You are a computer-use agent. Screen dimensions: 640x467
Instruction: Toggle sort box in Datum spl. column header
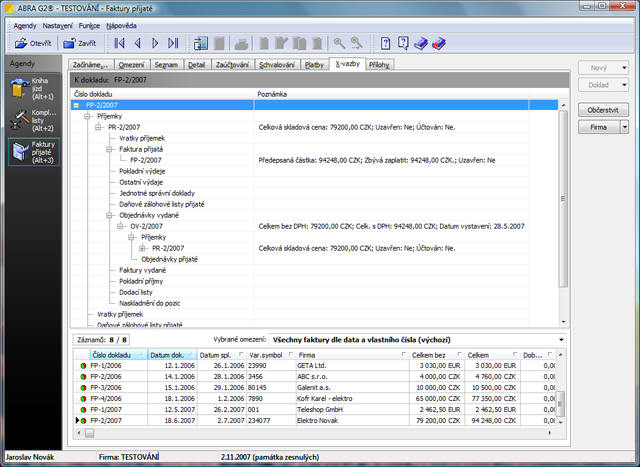coord(241,354)
